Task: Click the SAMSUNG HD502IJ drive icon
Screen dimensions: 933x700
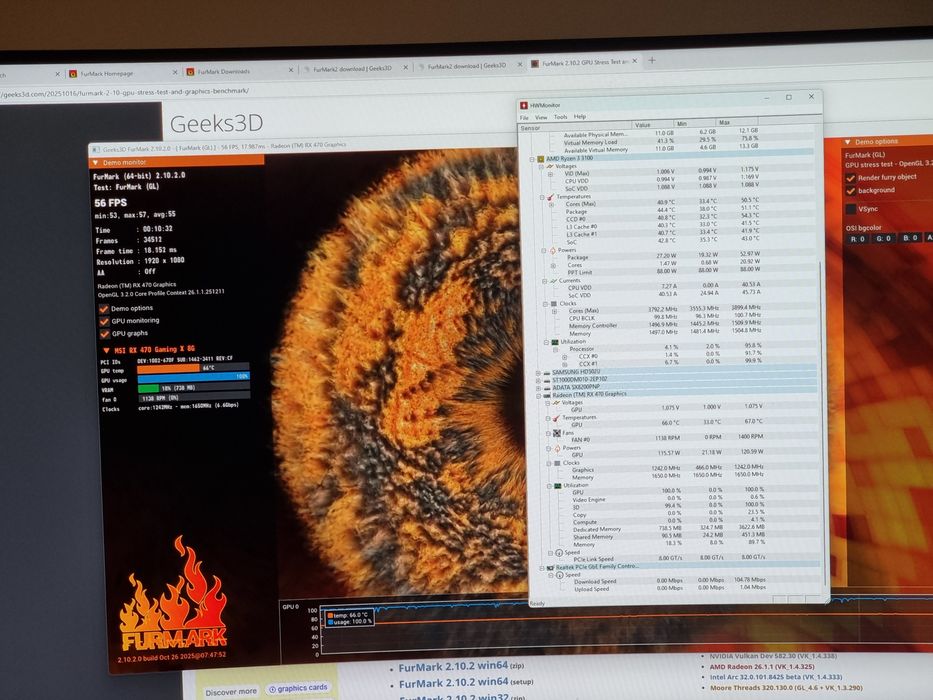Action: 546,373
